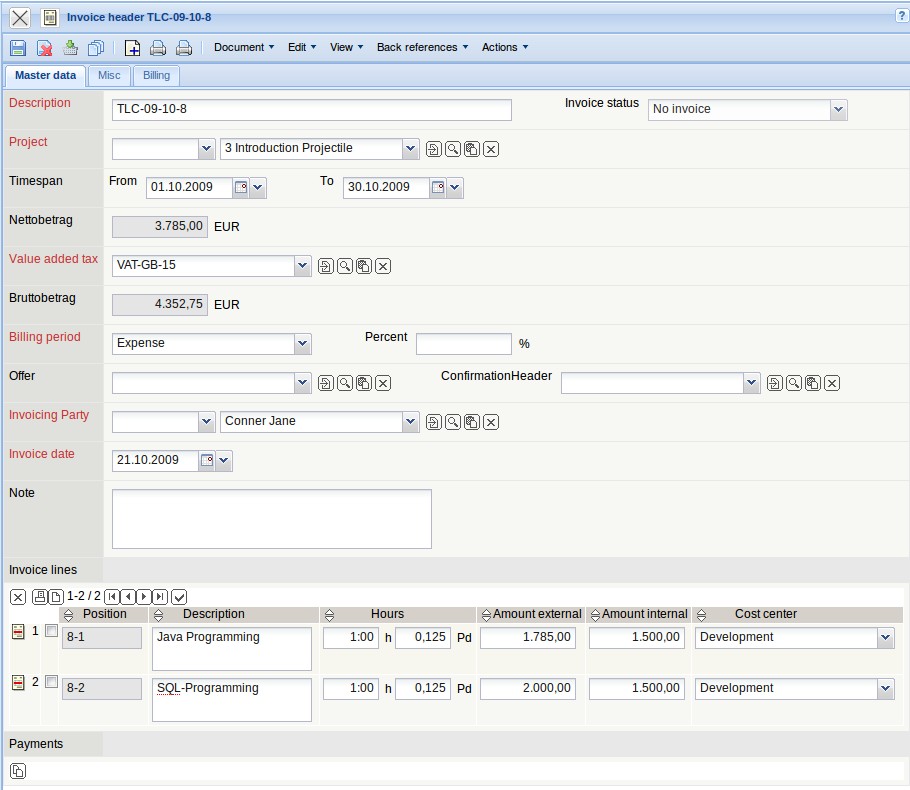Click the search icon beside Project field

pos(453,149)
